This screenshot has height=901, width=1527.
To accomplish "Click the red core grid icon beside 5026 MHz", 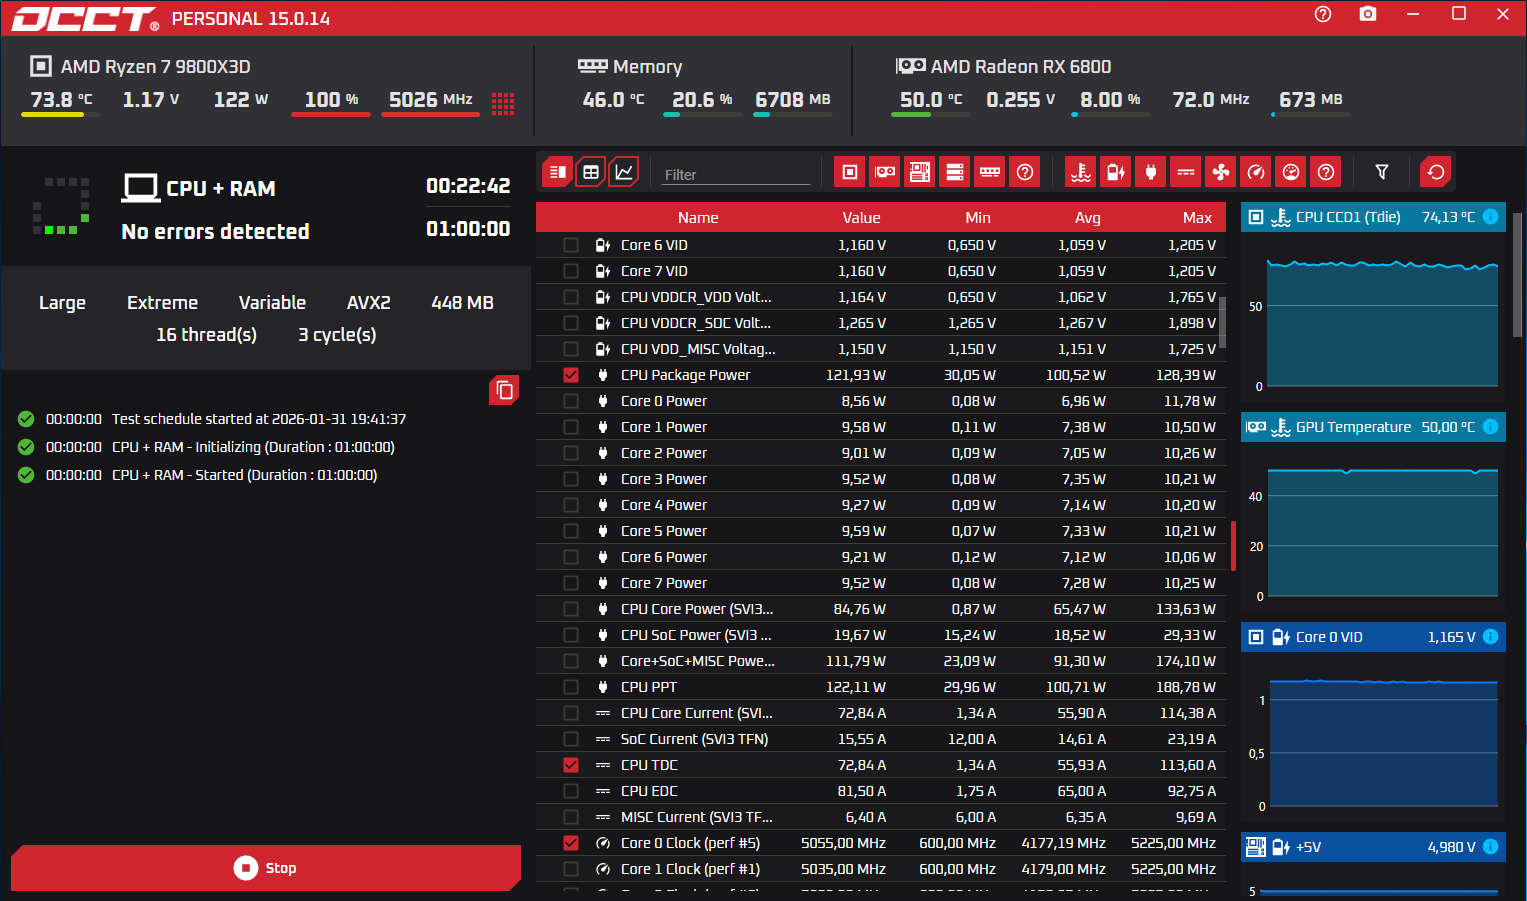I will point(503,104).
